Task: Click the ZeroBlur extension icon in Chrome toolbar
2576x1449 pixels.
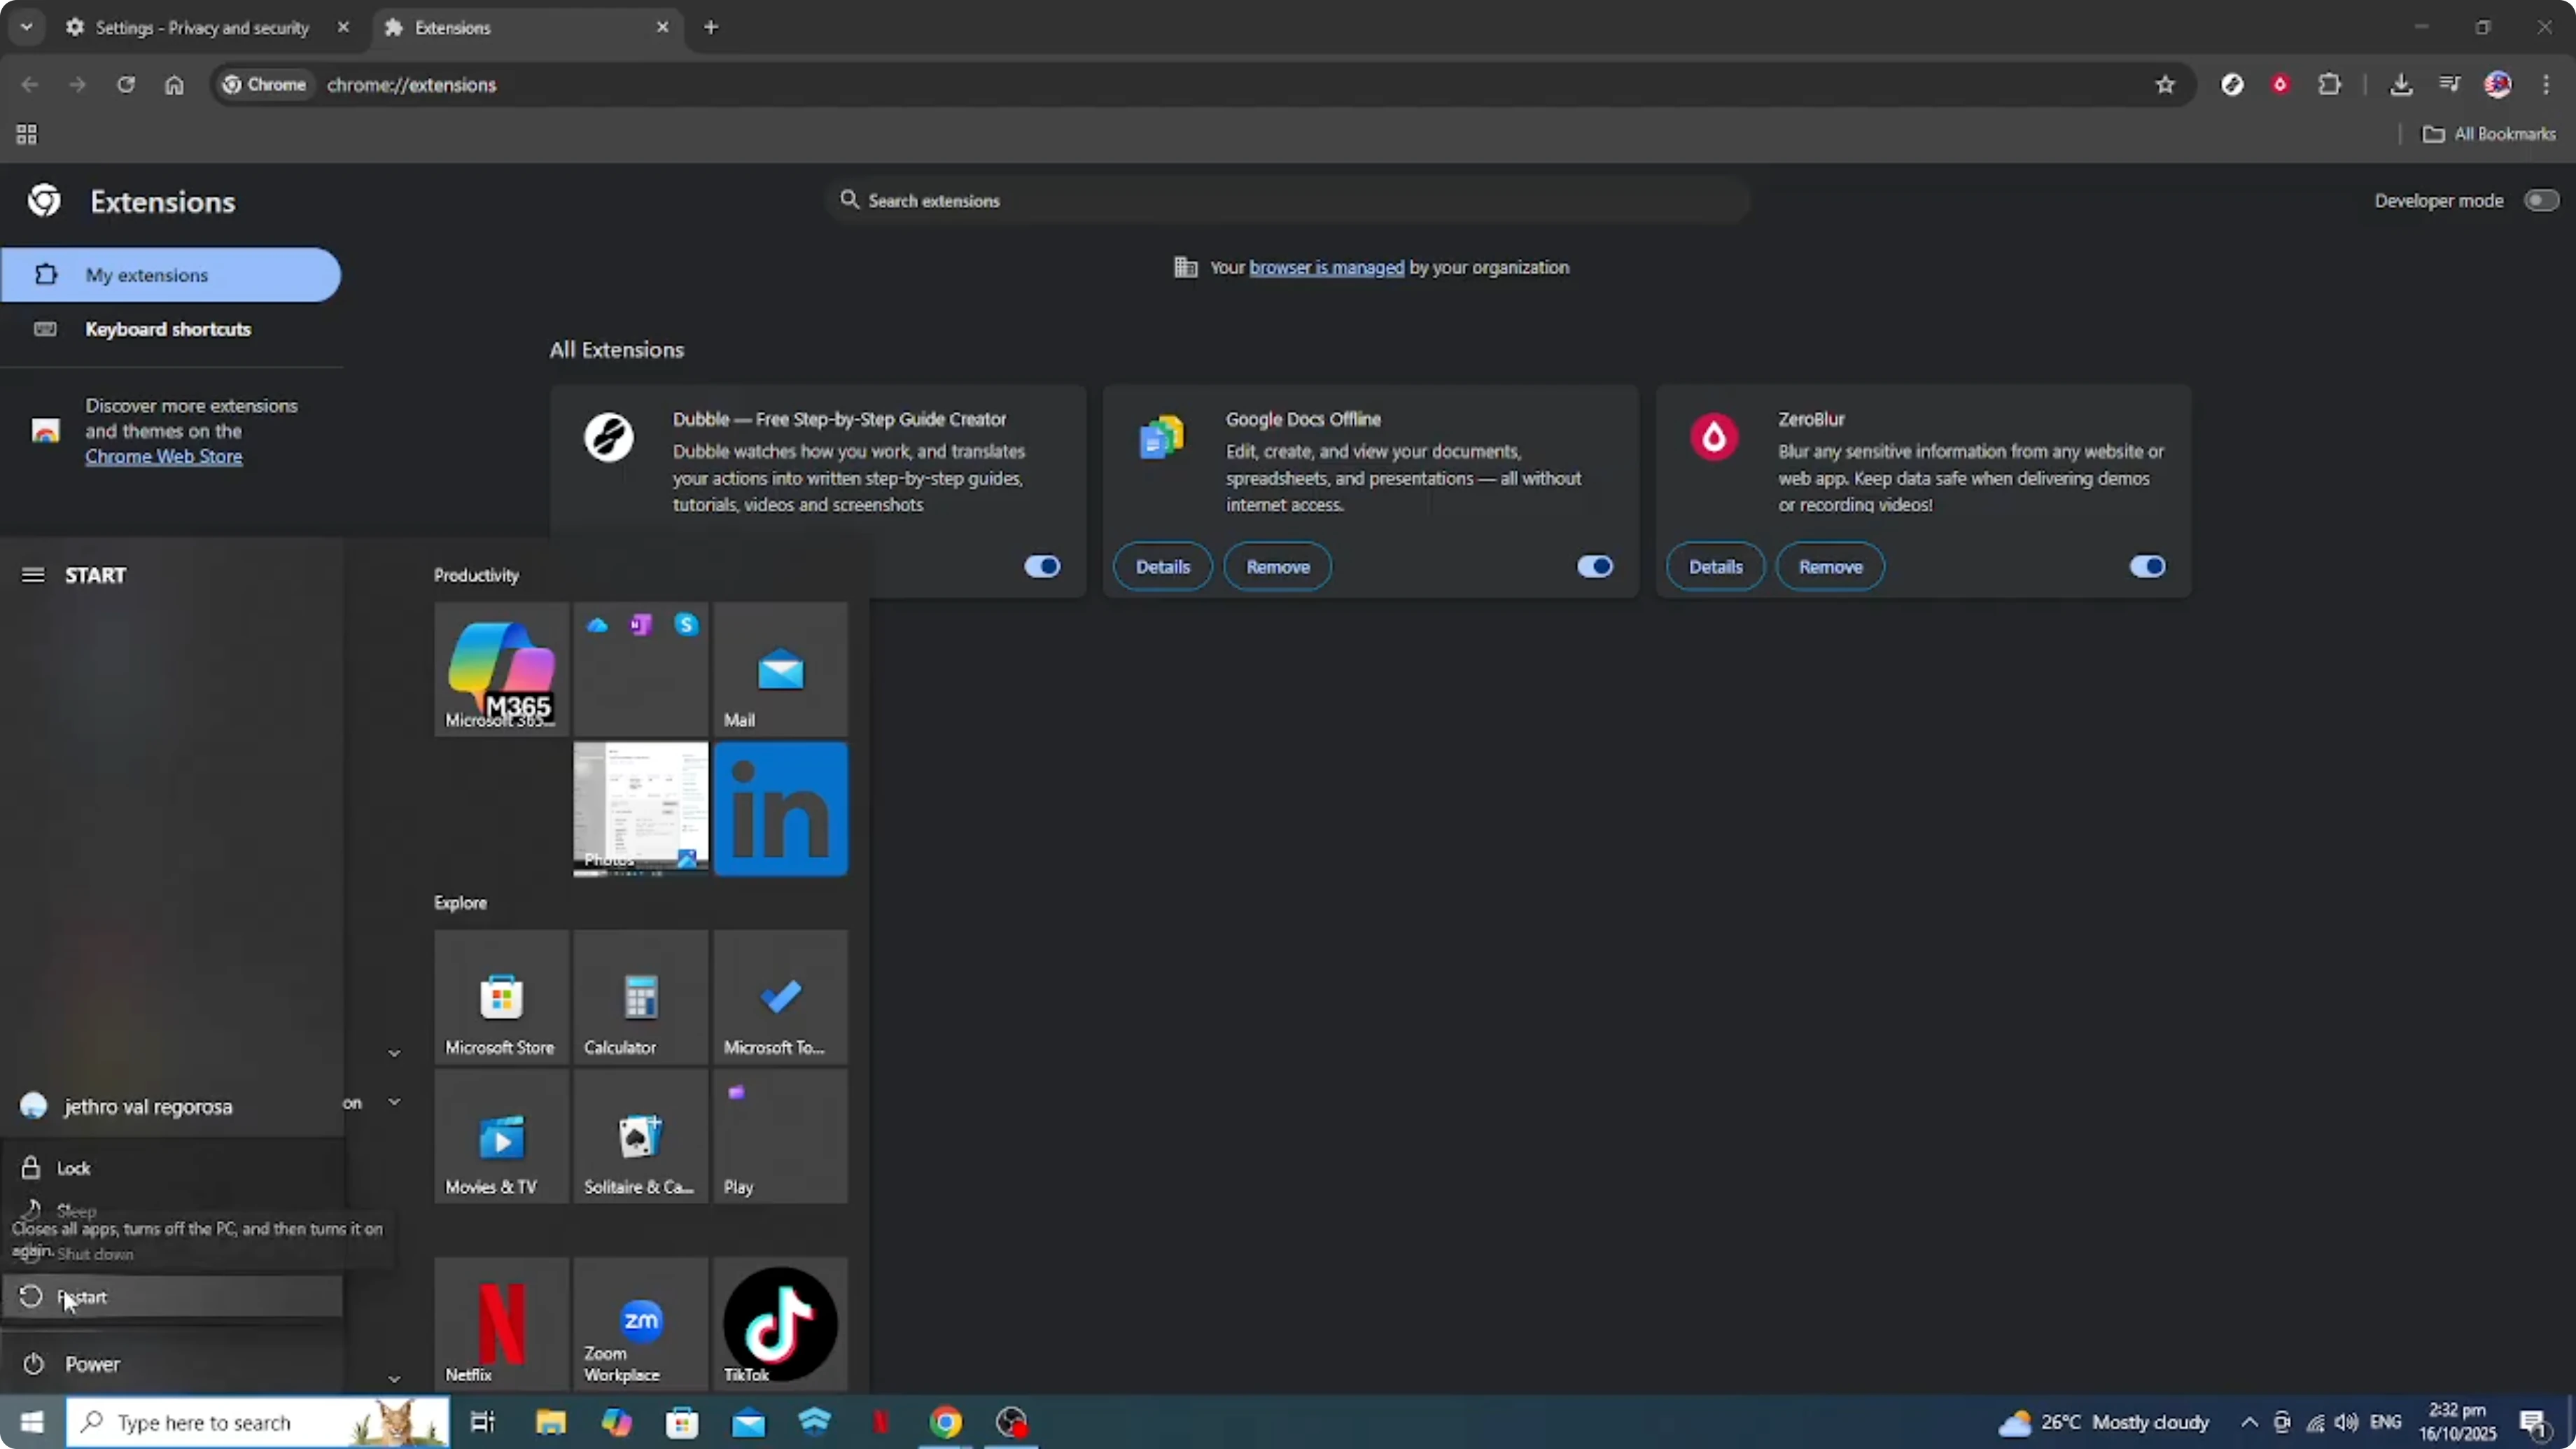Action: [2280, 85]
